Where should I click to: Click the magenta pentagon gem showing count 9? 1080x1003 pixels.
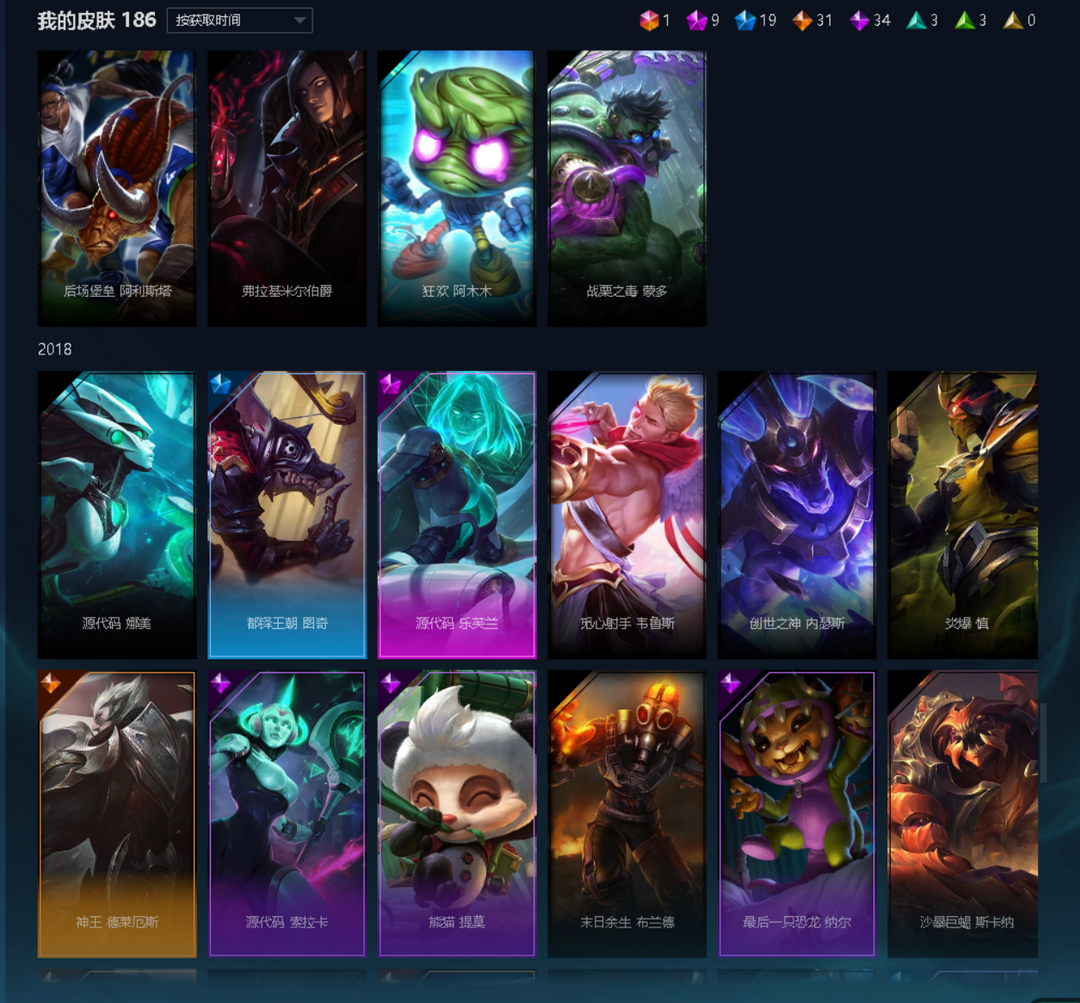click(696, 21)
